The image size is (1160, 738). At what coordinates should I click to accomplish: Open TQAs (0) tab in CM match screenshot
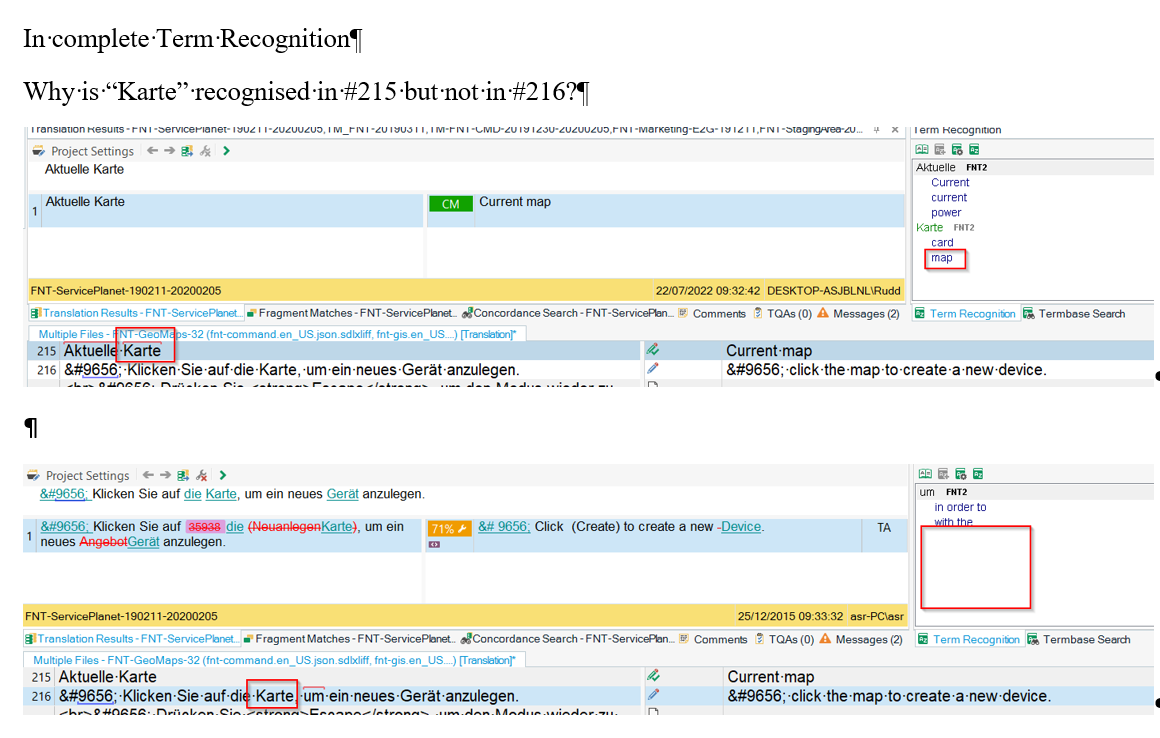(783, 314)
